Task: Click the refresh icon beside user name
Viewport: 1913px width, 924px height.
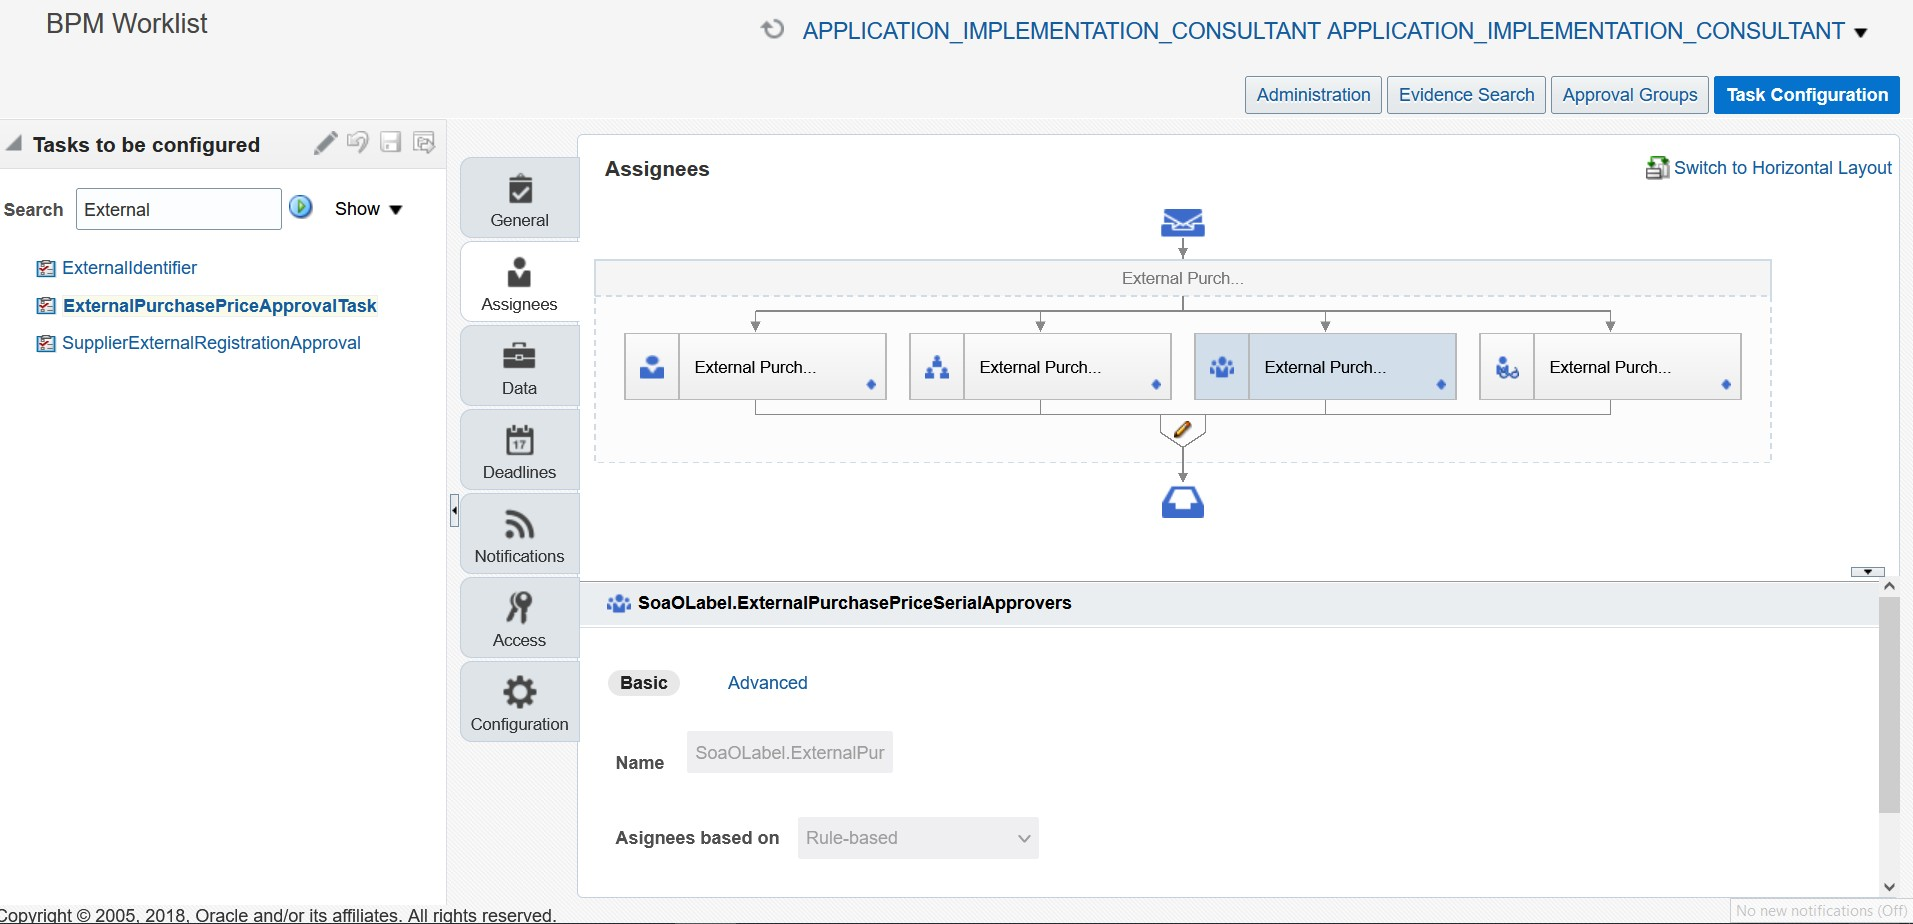Action: (772, 30)
